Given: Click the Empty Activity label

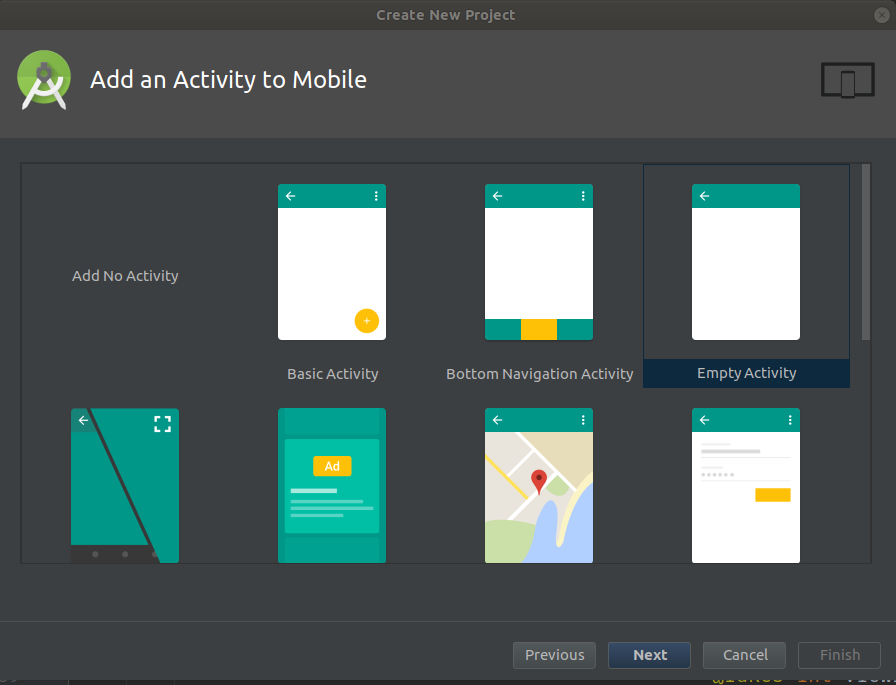Looking at the screenshot, I should 746,373.
